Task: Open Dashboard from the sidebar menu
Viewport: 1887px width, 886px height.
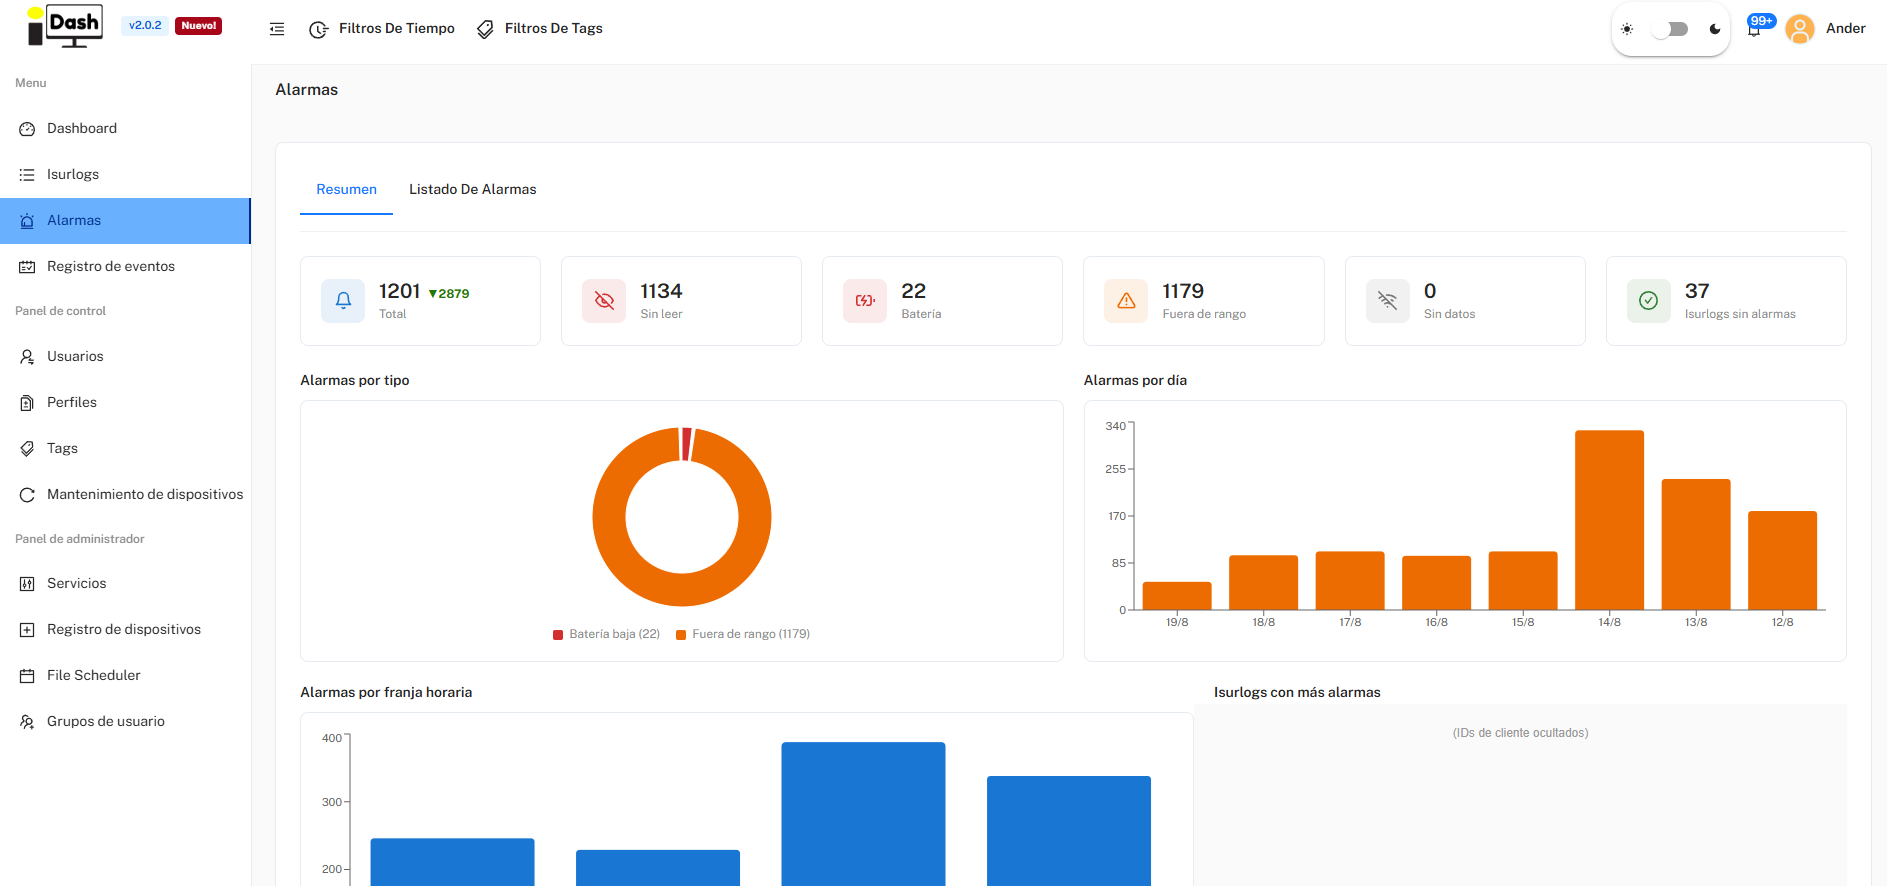Action: tap(125, 129)
